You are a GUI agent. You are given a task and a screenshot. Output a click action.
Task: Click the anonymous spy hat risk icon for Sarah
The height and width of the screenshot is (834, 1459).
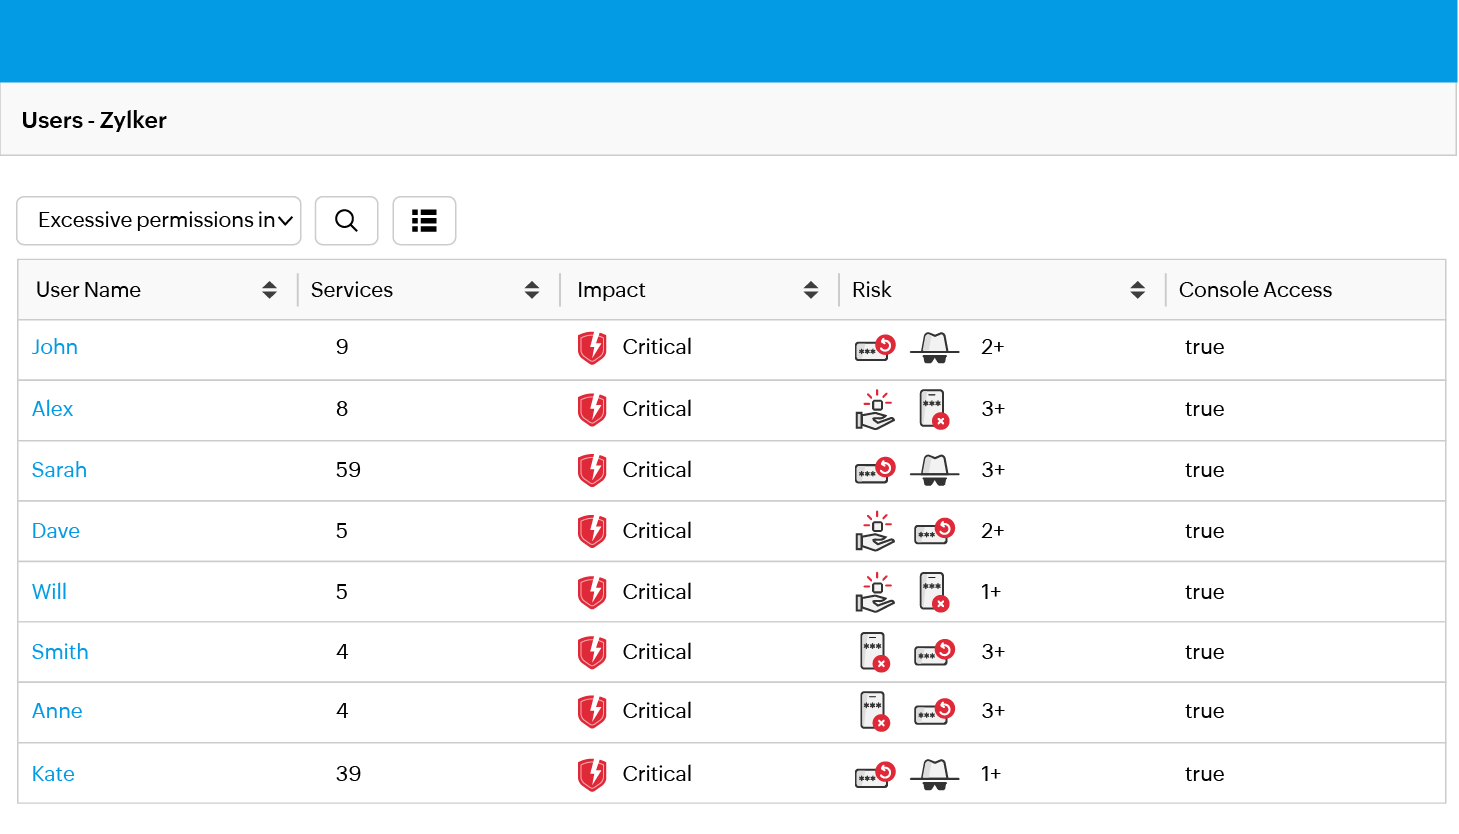934,470
